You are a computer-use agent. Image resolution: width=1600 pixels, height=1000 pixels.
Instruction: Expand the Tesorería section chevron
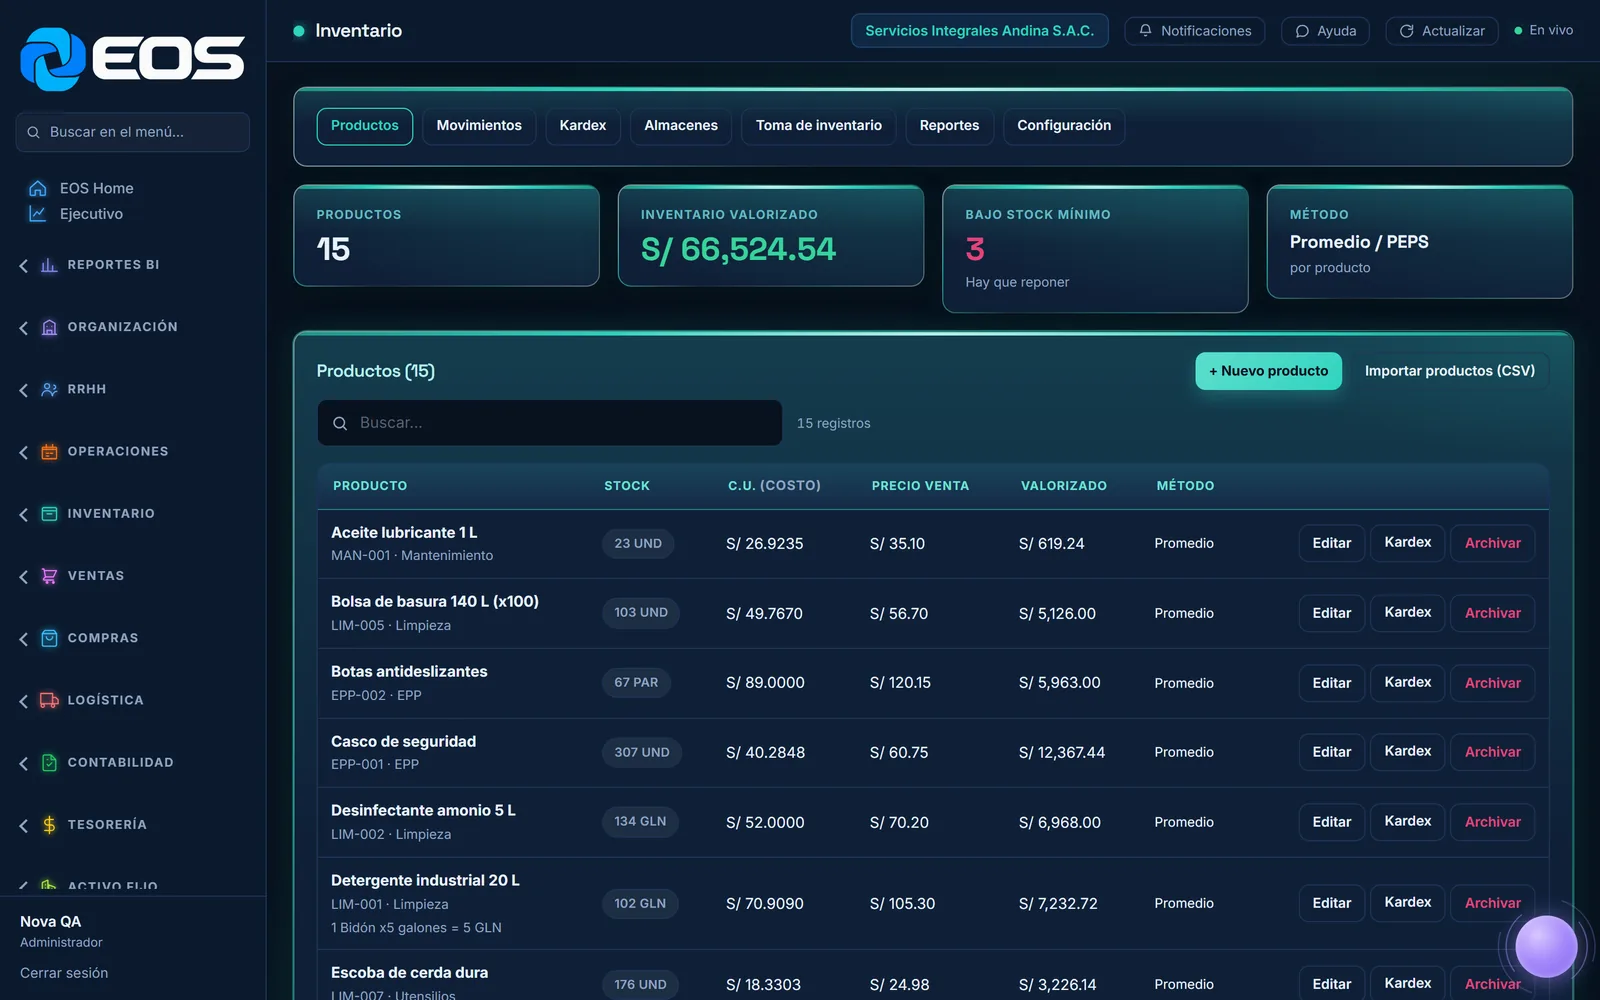(24, 825)
